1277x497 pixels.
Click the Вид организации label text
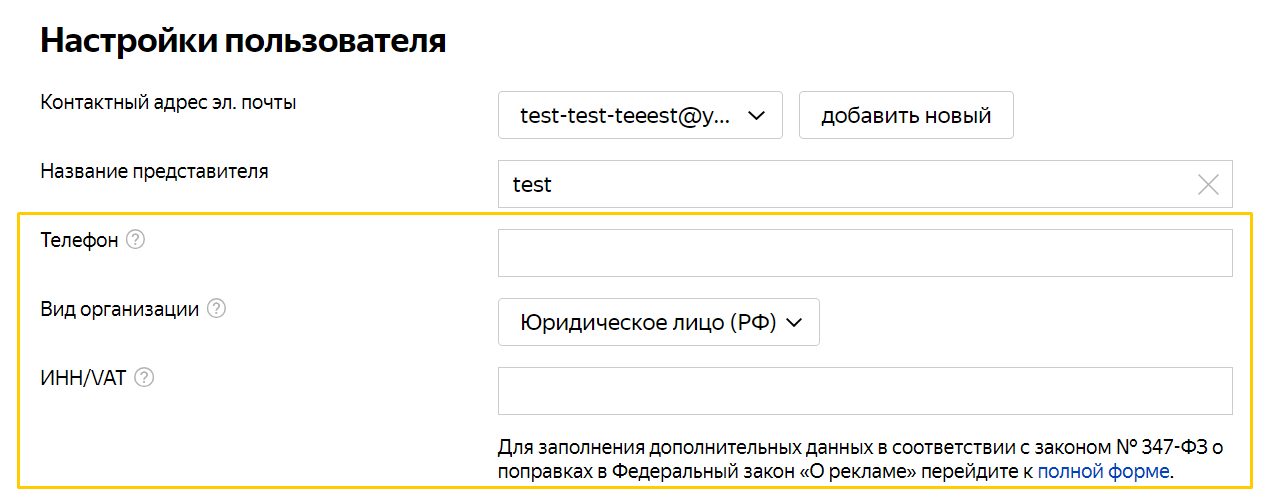tap(120, 309)
